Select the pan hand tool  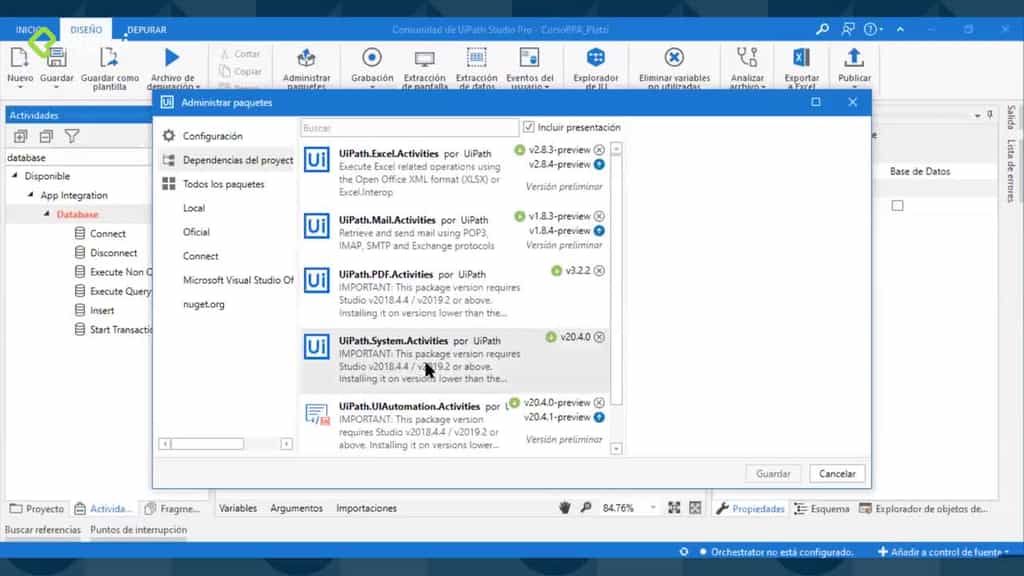tap(565, 508)
